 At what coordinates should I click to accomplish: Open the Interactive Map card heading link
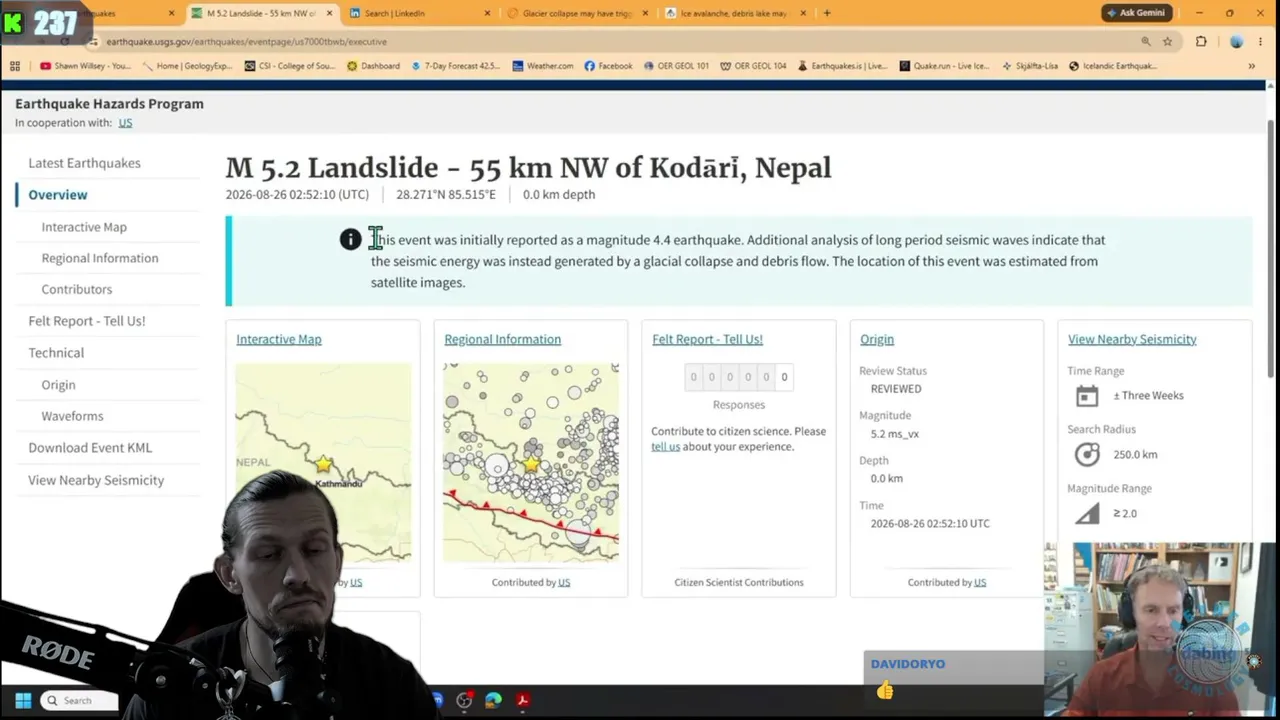pos(279,339)
